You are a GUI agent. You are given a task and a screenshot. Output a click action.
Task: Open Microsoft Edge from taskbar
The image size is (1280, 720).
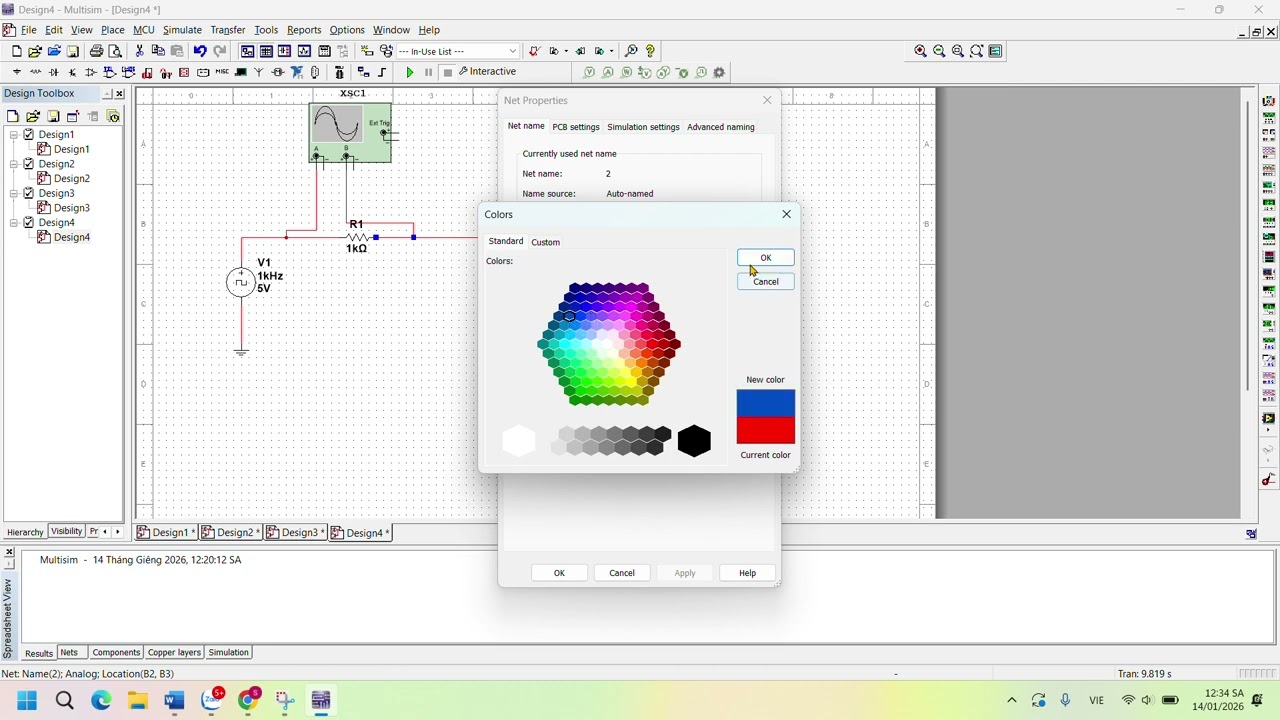[x=101, y=700]
